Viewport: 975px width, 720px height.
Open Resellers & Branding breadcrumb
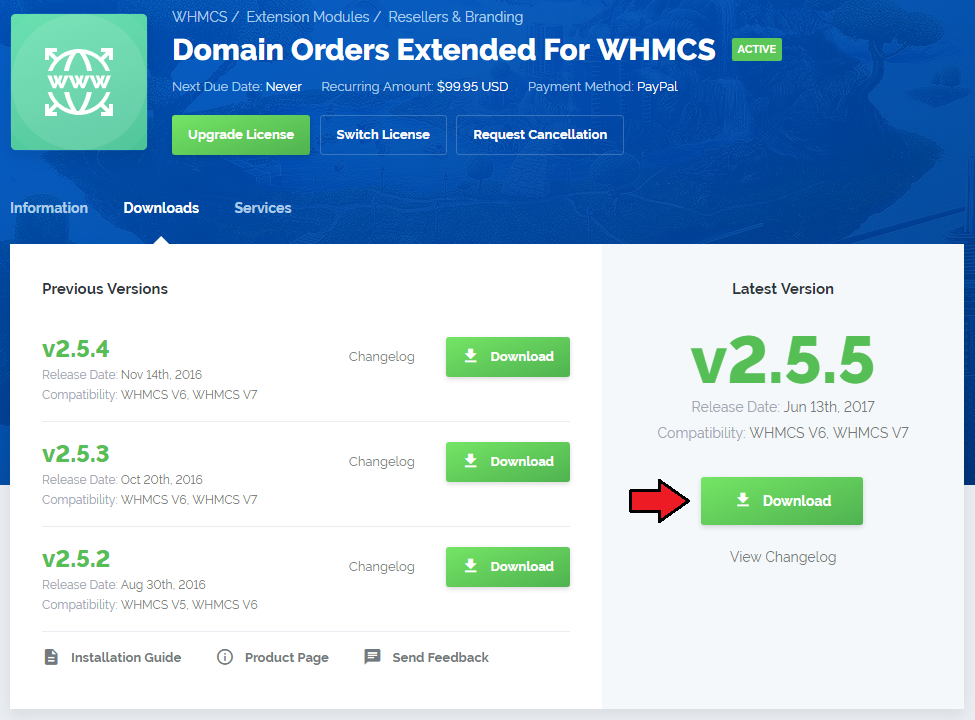(x=455, y=17)
